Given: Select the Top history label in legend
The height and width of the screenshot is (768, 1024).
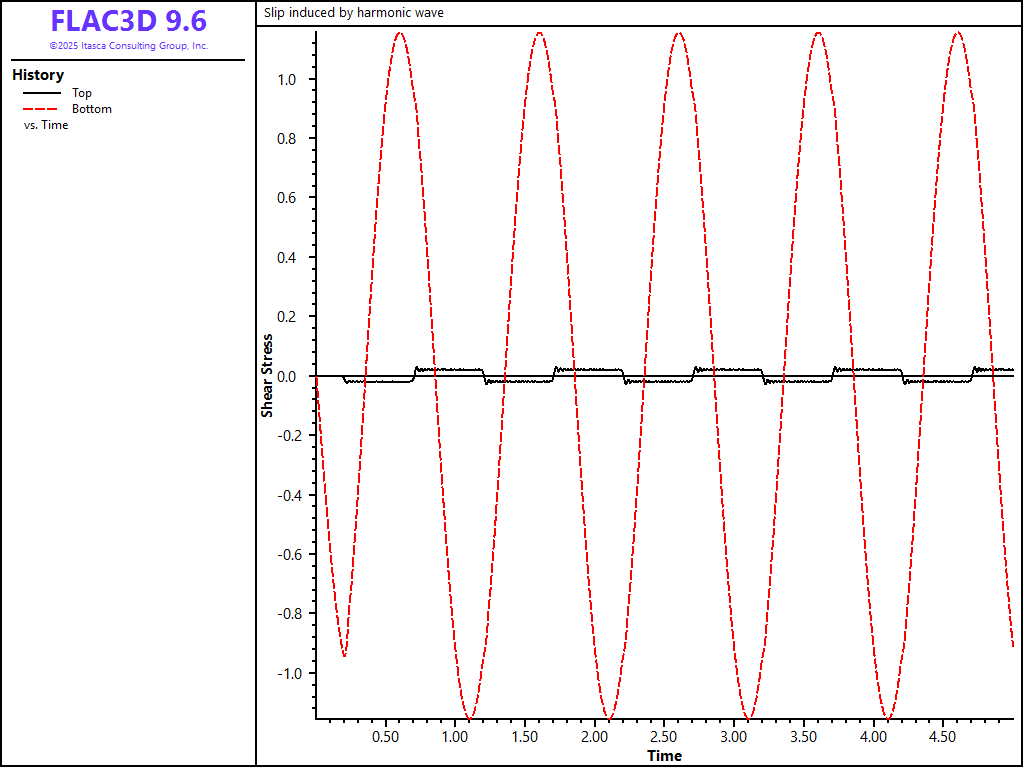Looking at the screenshot, I should click(82, 93).
